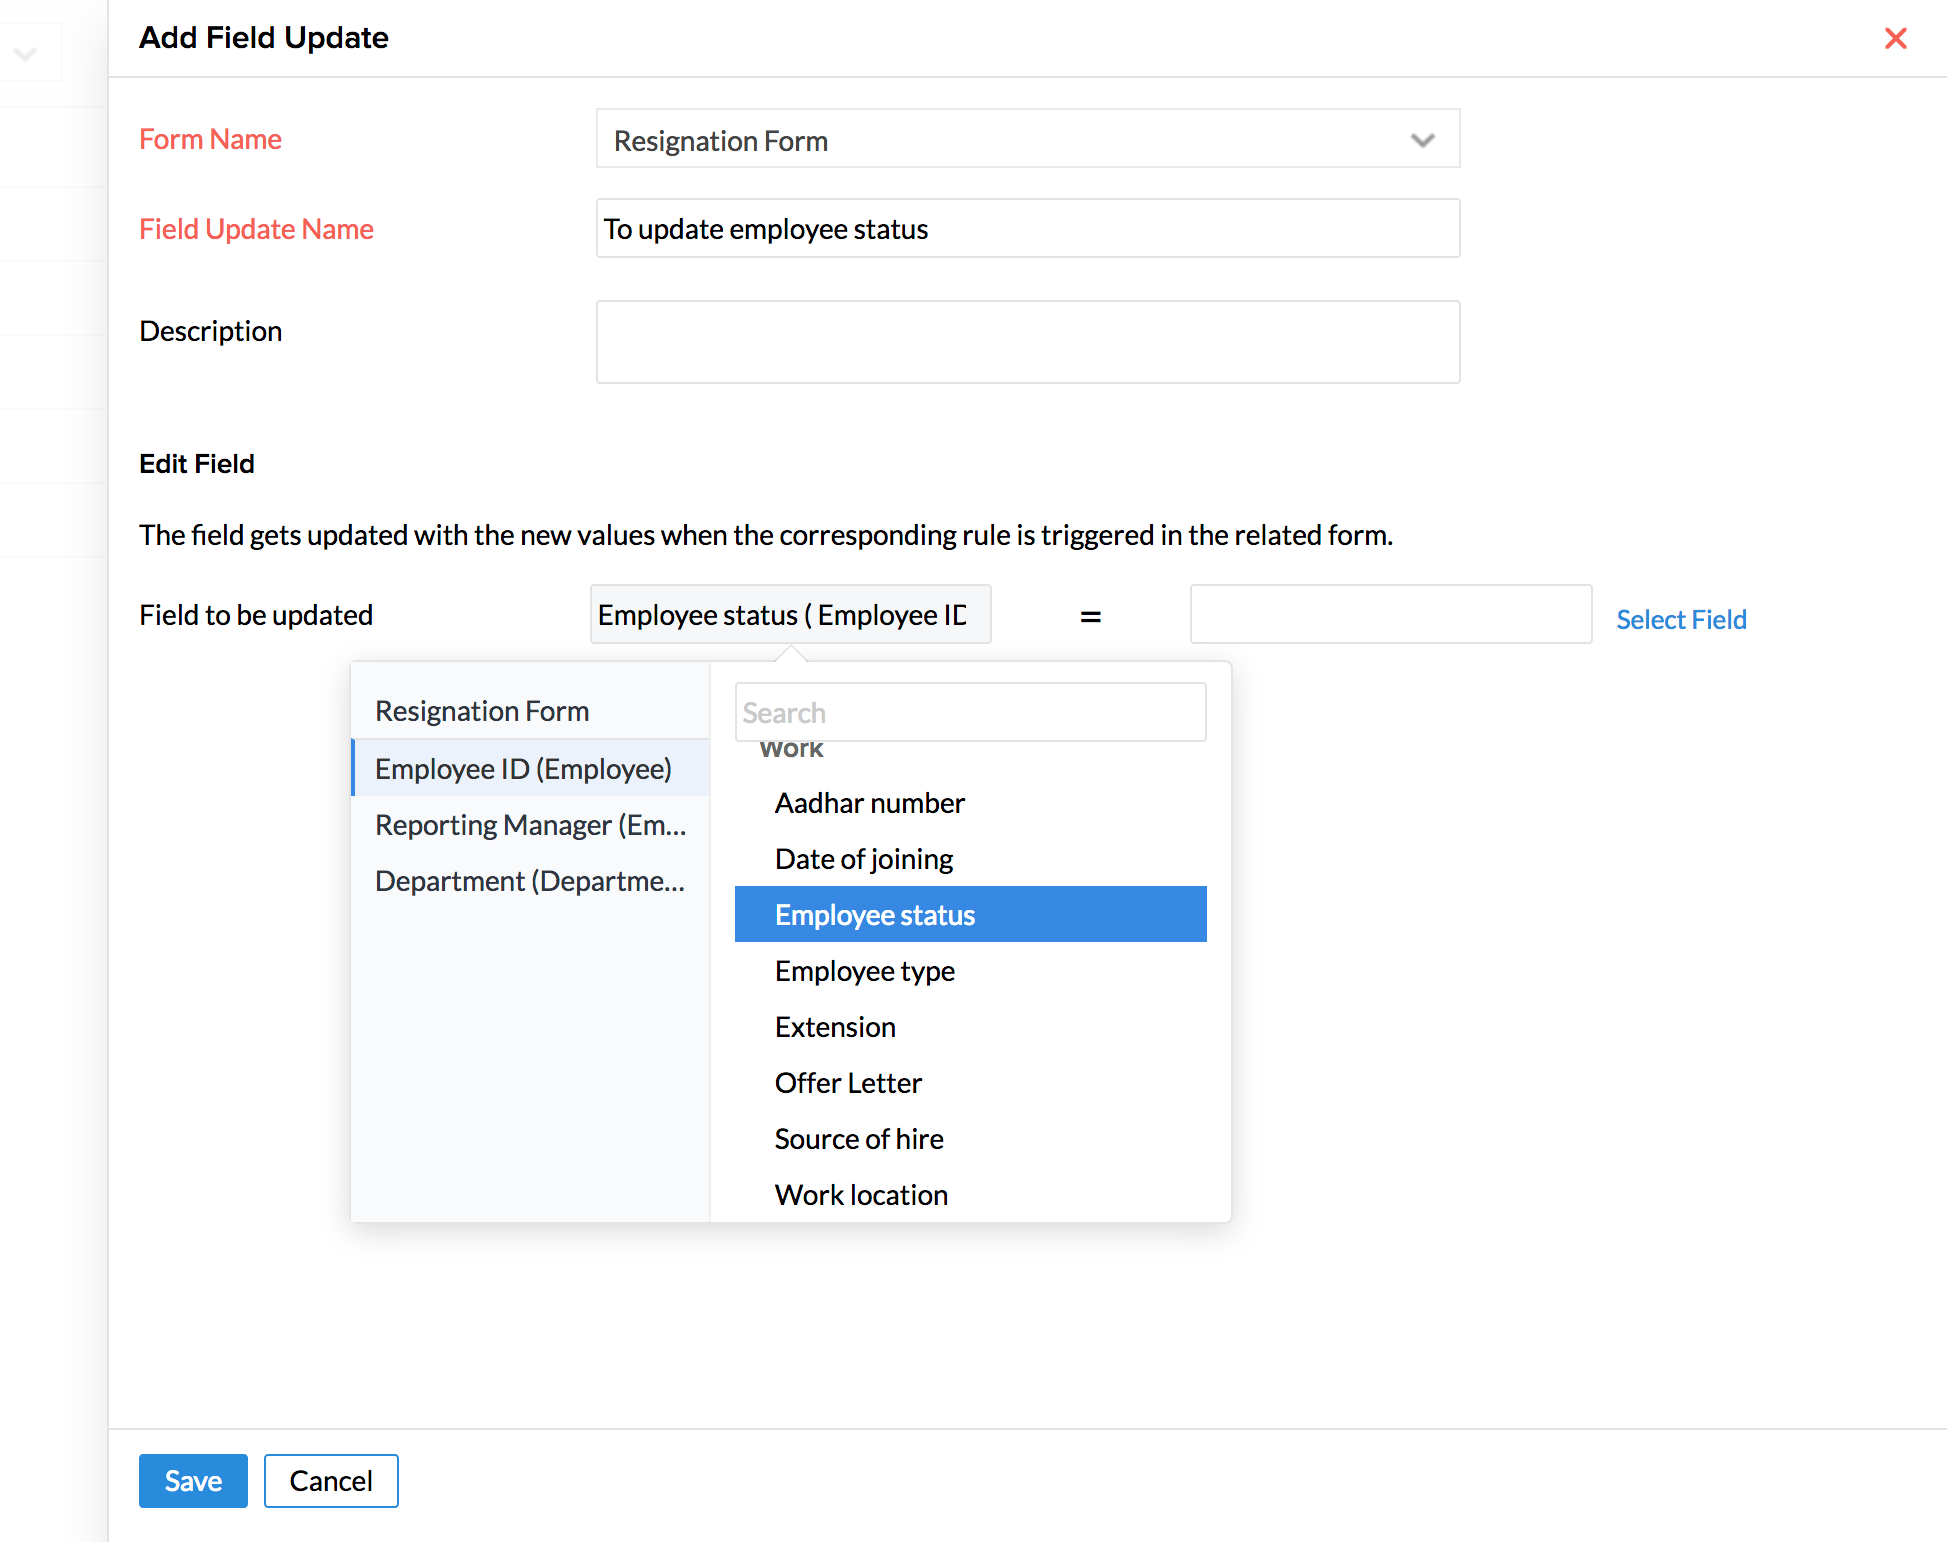
Task: Pick the Date of joining field
Action: pyautogui.click(x=863, y=859)
